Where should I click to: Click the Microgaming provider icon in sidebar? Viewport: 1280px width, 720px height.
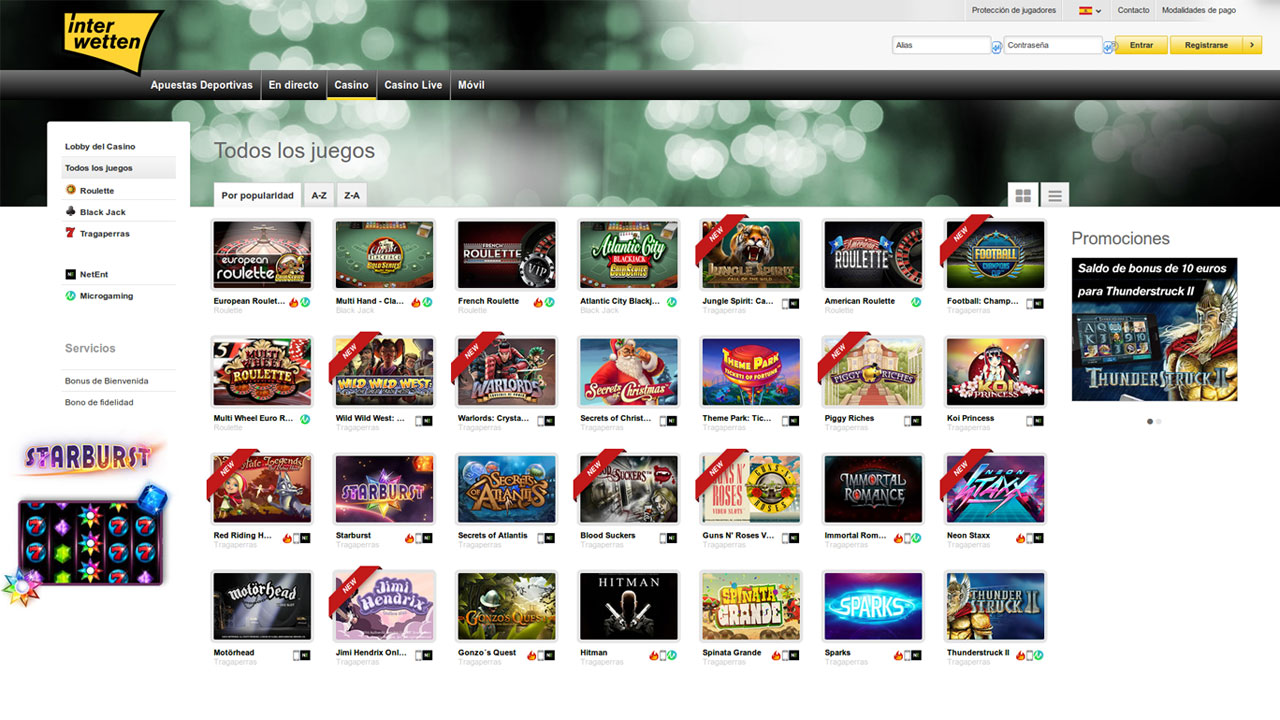pyautogui.click(x=70, y=296)
